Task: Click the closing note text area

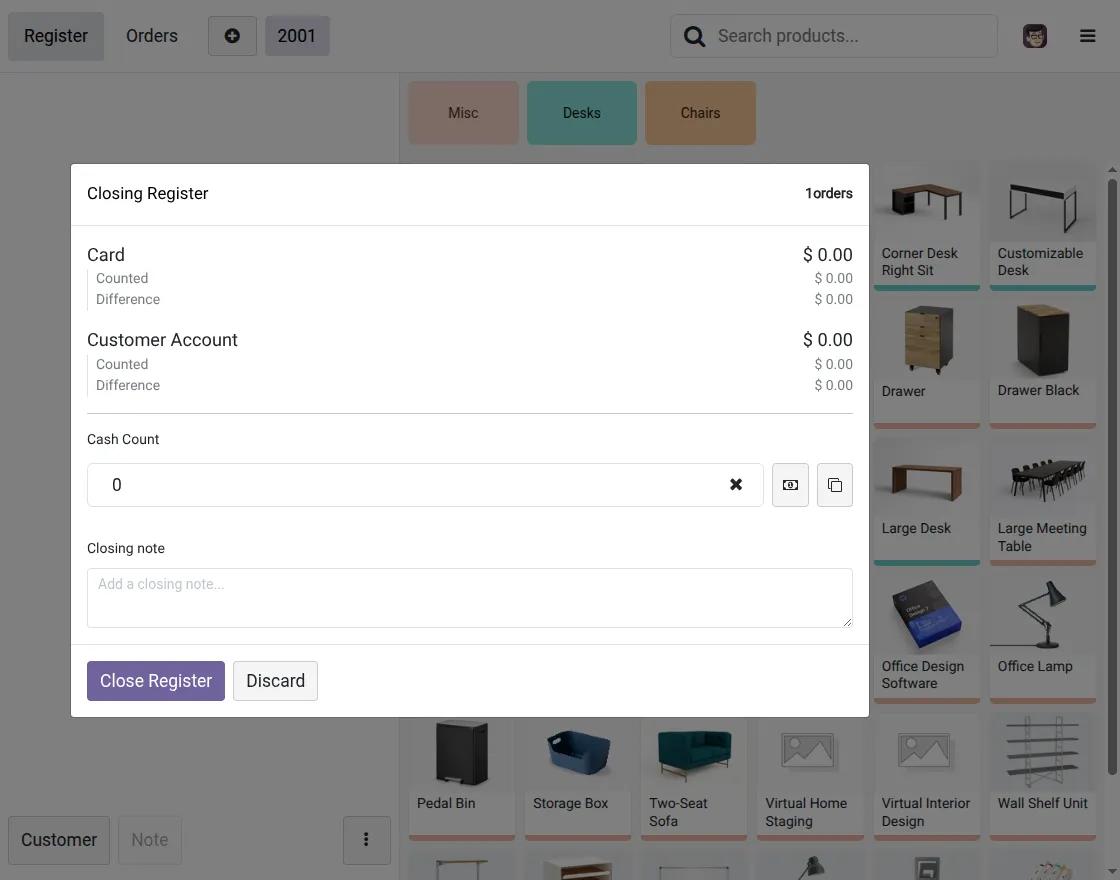Action: click(469, 598)
